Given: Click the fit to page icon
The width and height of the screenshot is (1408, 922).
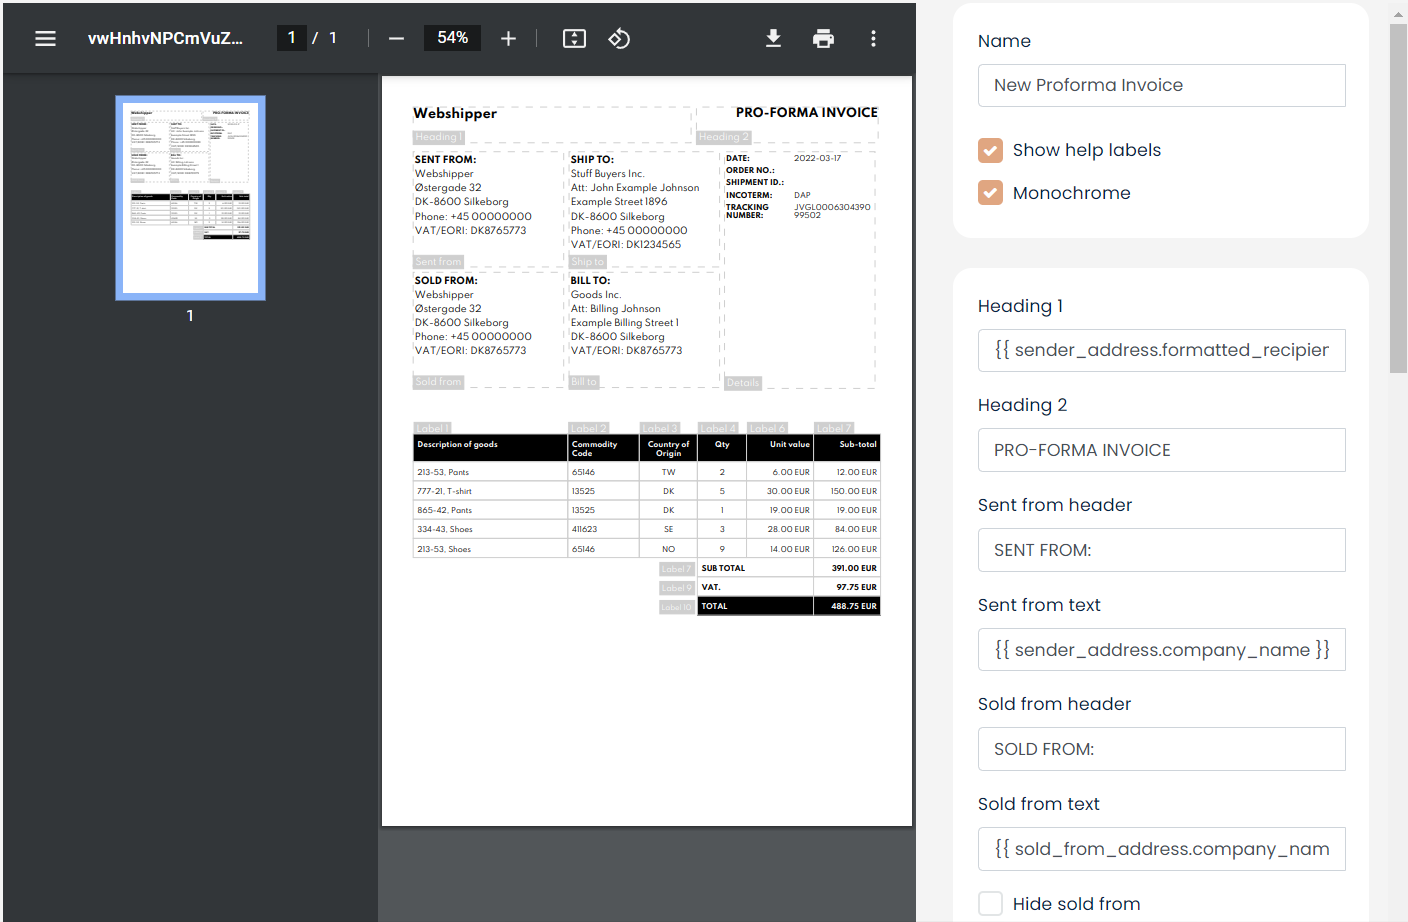Looking at the screenshot, I should coord(574,38).
